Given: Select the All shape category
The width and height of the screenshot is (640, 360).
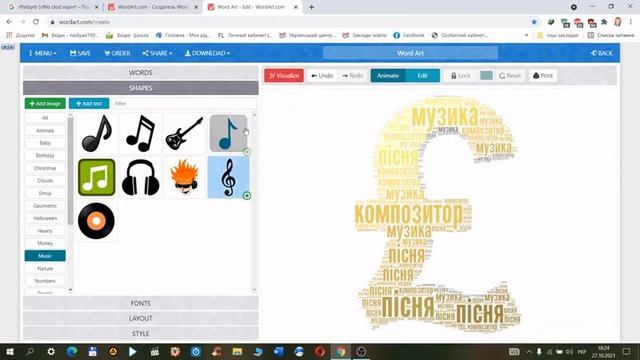Looking at the screenshot, I should [x=45, y=118].
